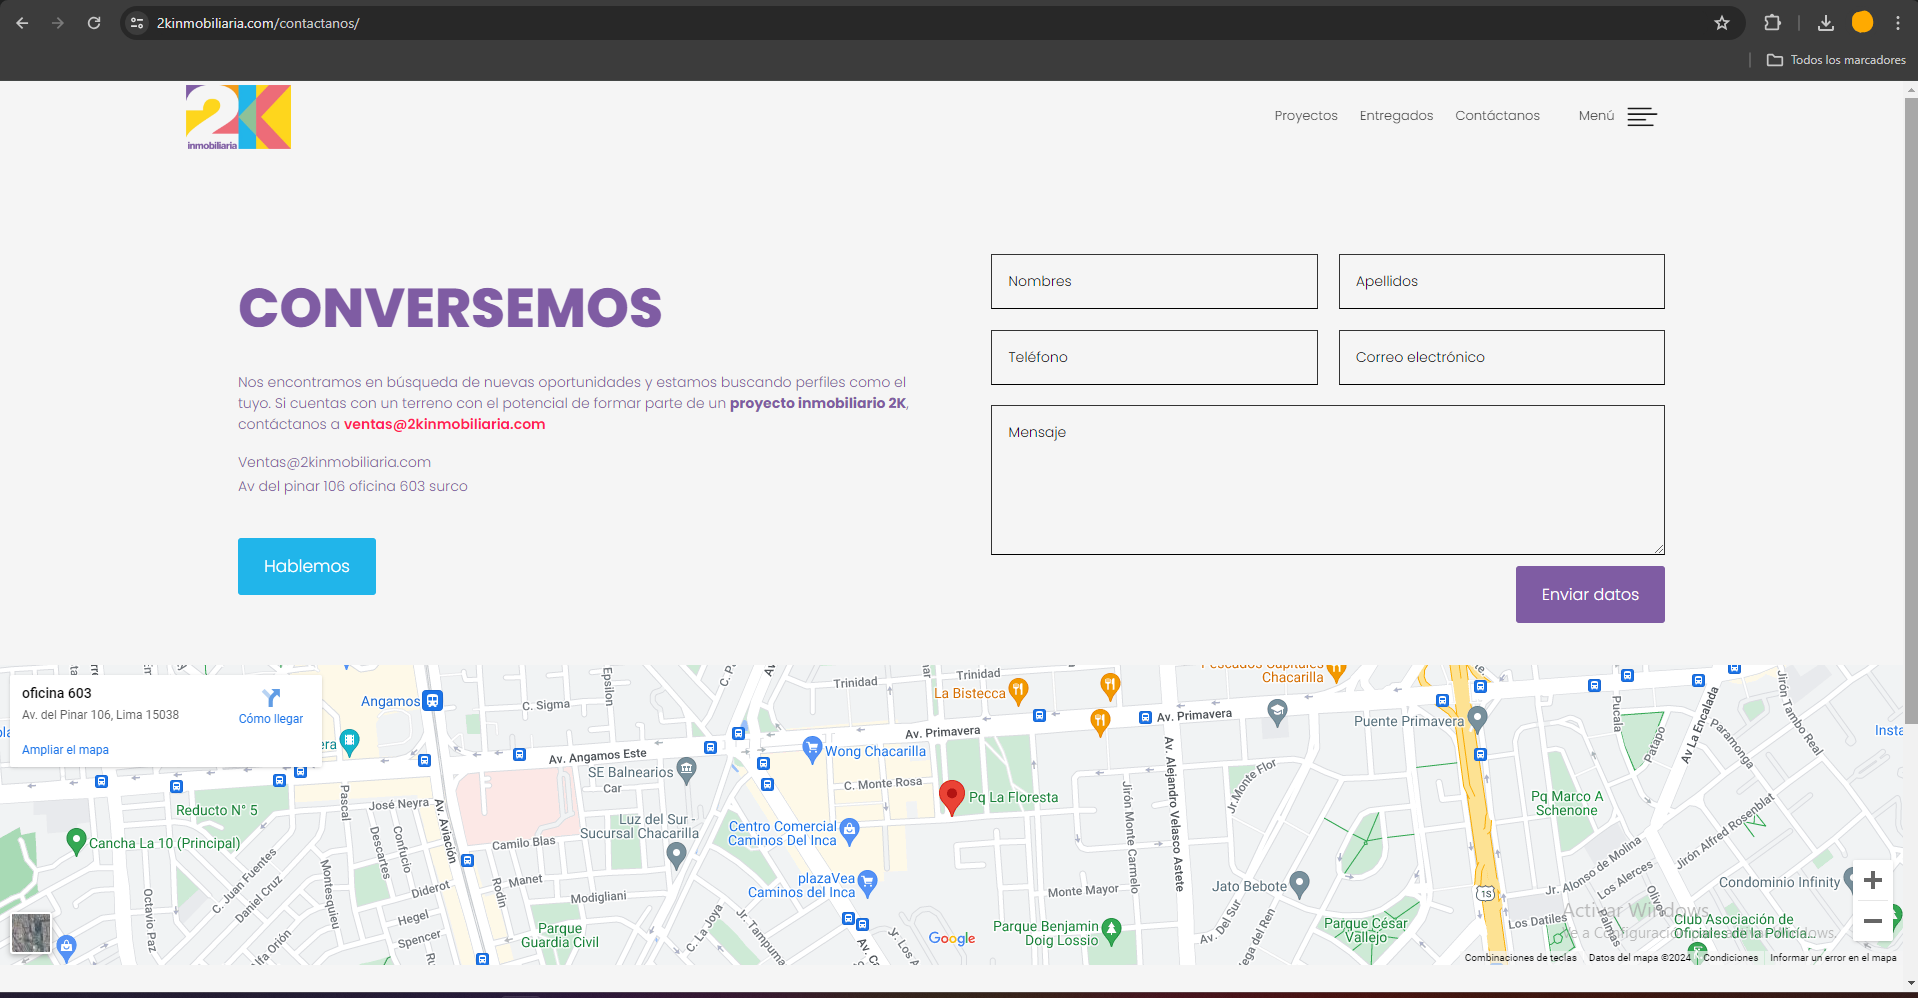Viewport: 1918px width, 998px height.
Task: Click Informar un error en el mapa
Action: point(1833,958)
